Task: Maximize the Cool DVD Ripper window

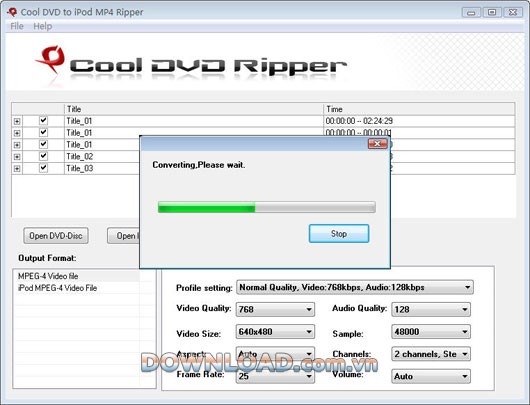Action: coord(492,13)
